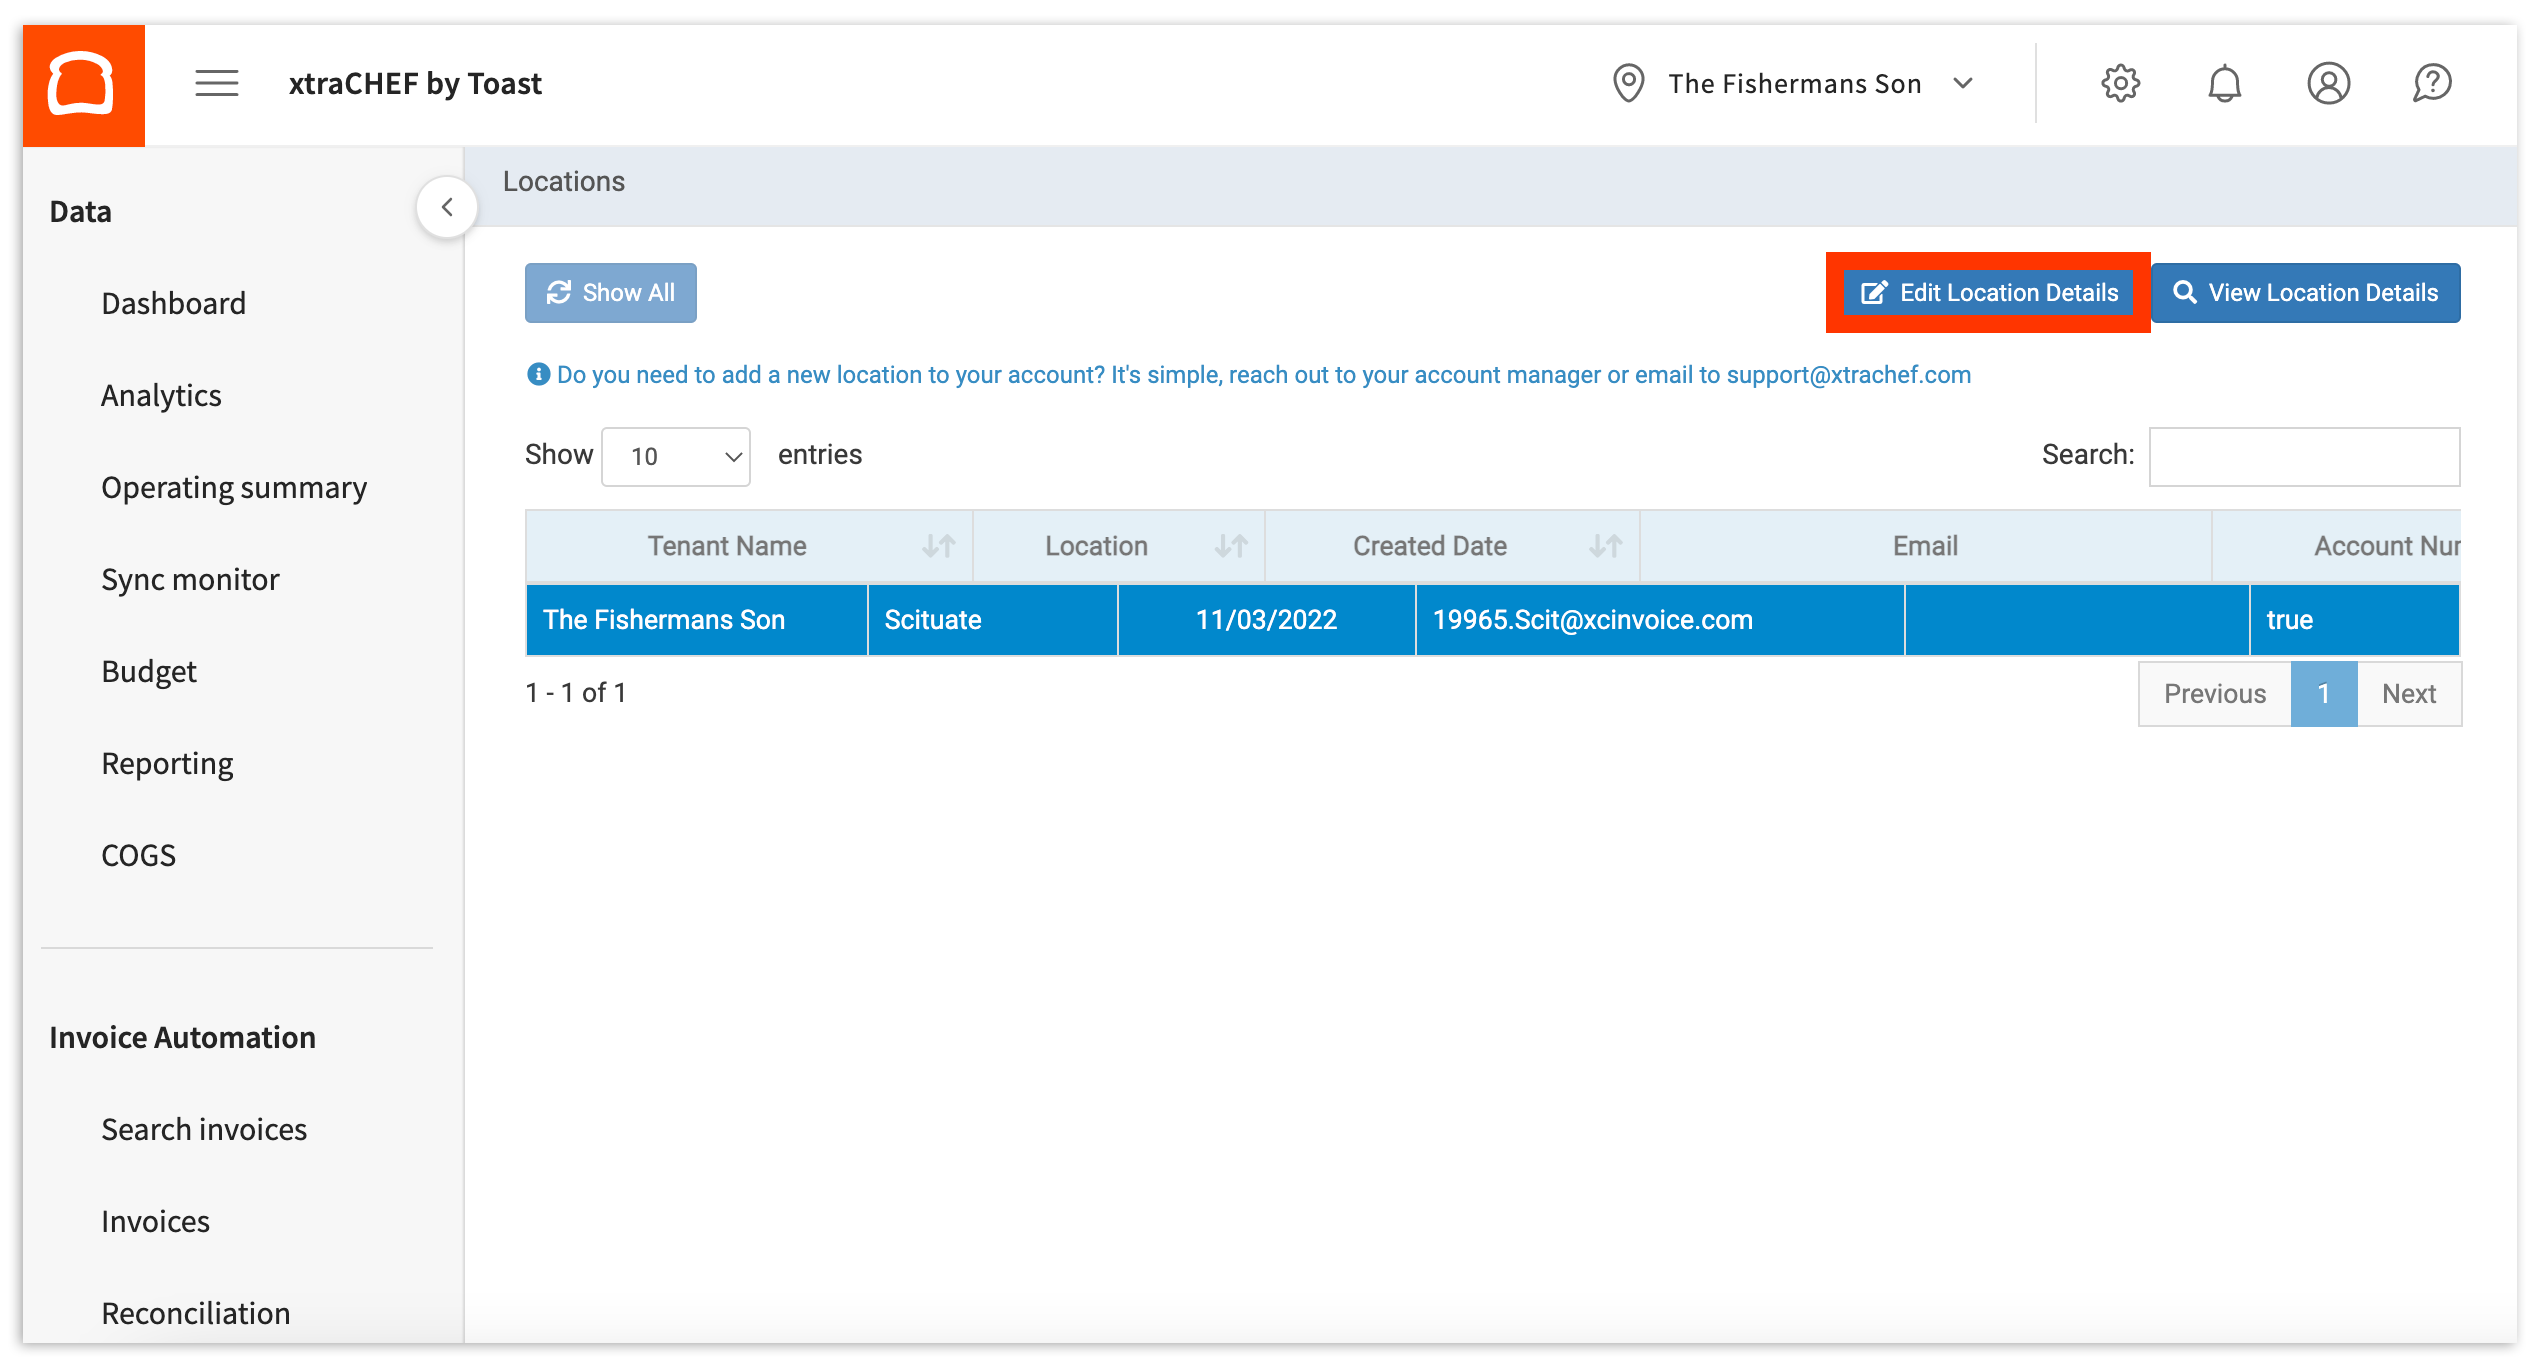Click the sidebar collapse toggle arrow
This screenshot has height=1368, width=2540.
tap(446, 207)
